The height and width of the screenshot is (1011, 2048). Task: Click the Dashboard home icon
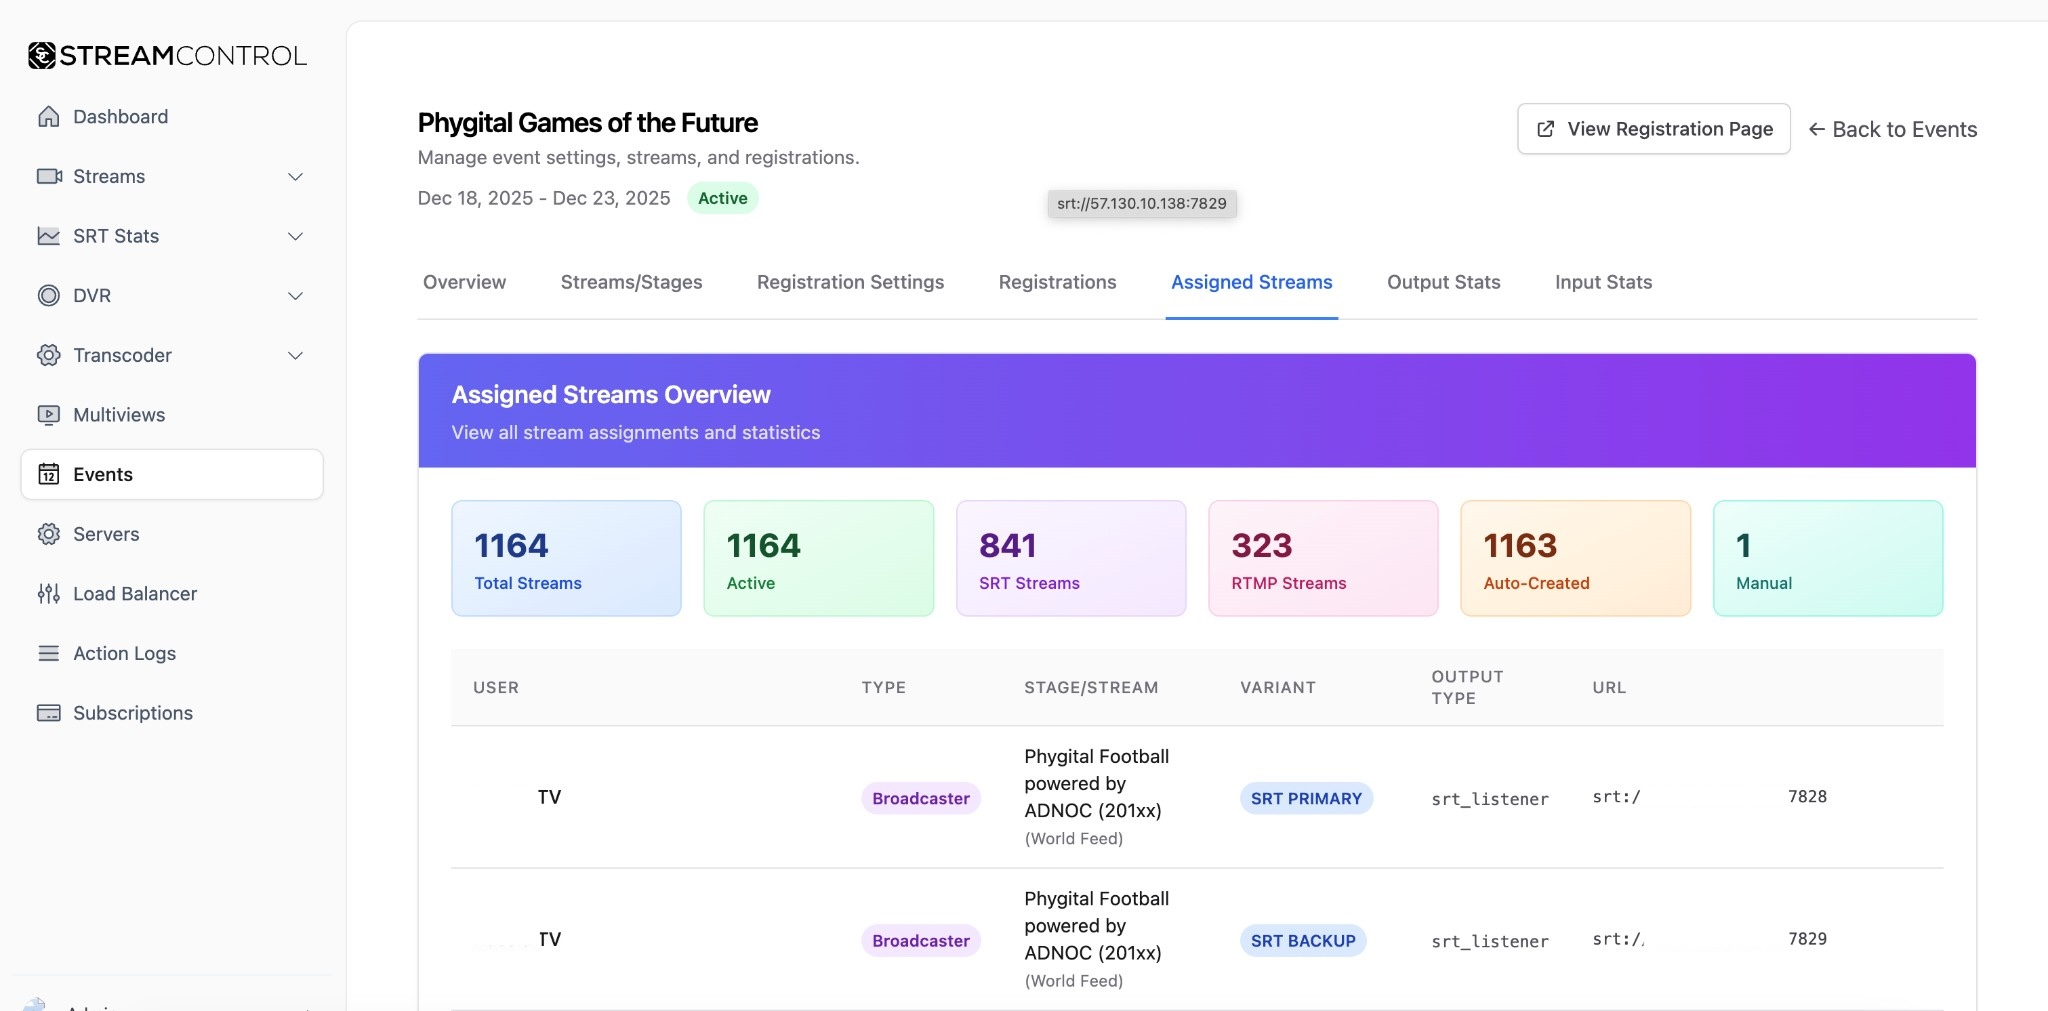[48, 117]
